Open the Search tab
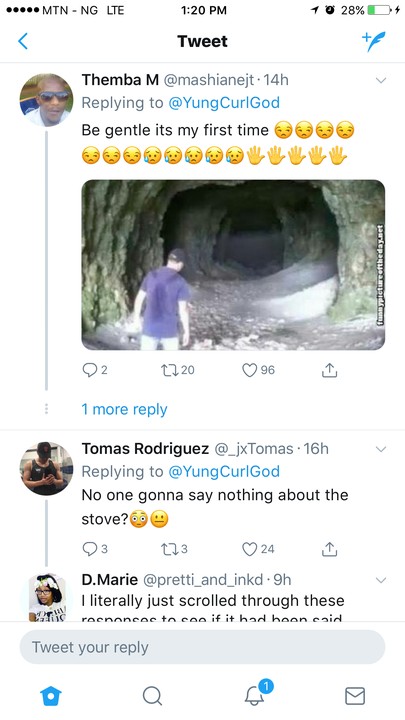 [152, 696]
